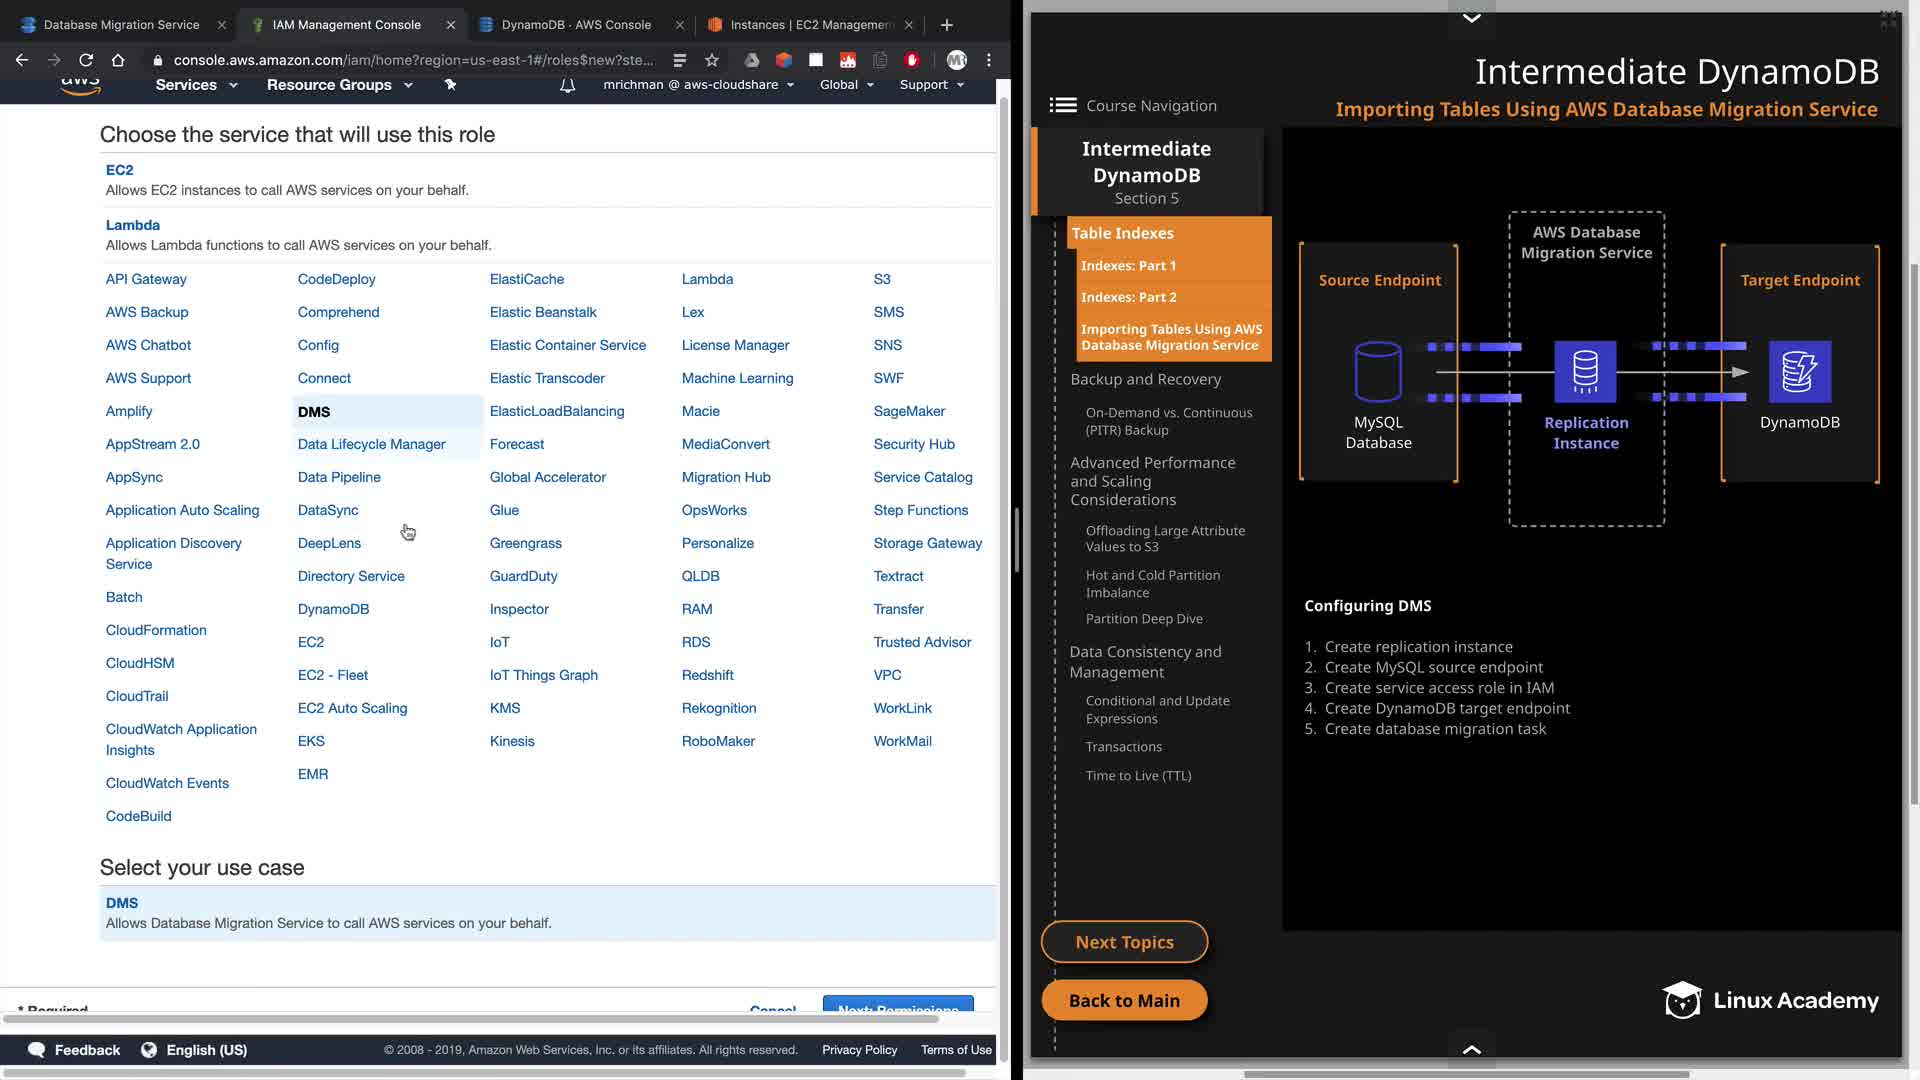Click the pin shortcut icon in AWS navbar
Screen dimensions: 1920x1080
(x=450, y=85)
